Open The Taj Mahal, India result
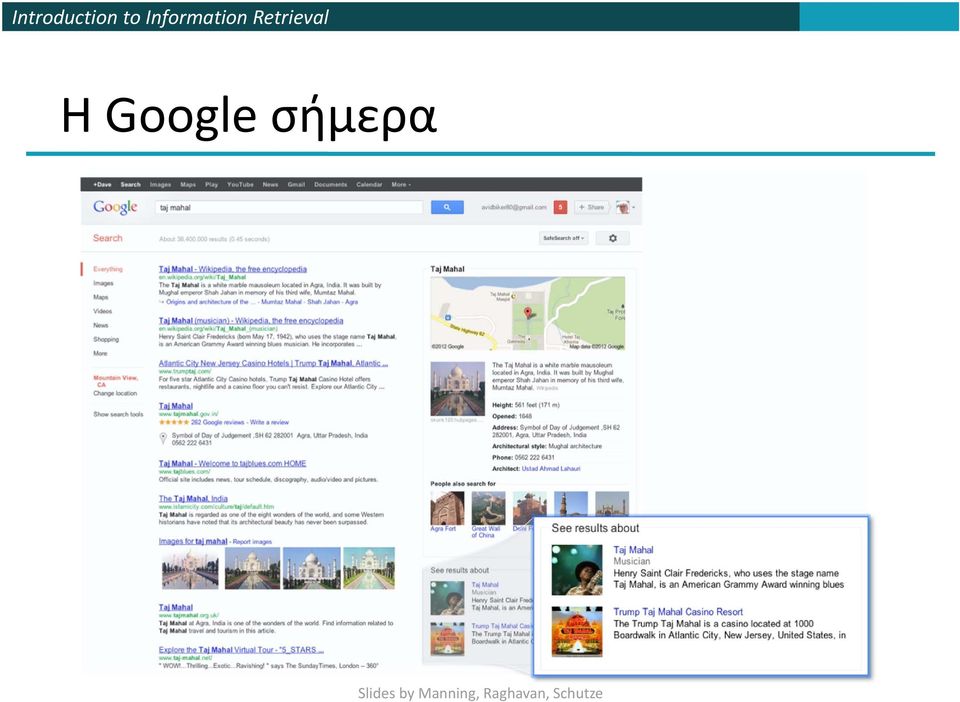 [193, 499]
